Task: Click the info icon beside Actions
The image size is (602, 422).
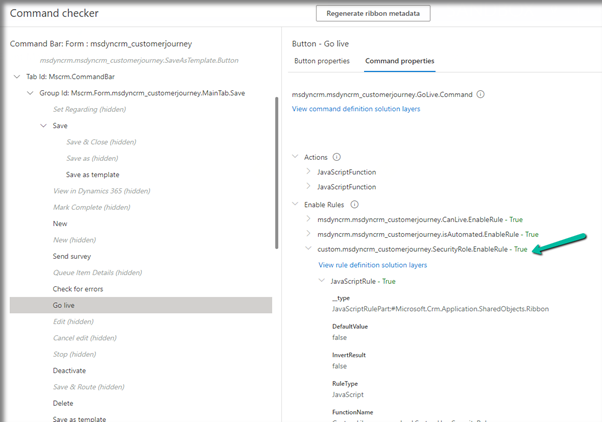Action: click(x=337, y=157)
